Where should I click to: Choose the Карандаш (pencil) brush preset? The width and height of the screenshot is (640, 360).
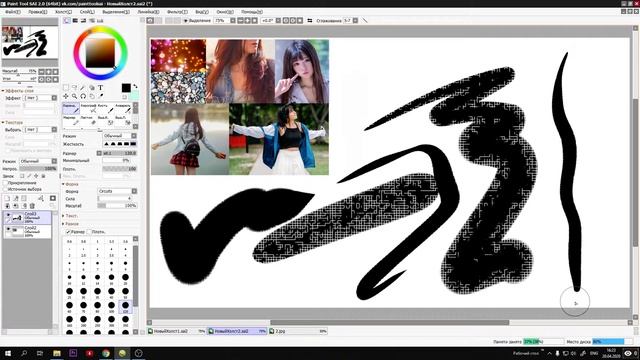71,108
